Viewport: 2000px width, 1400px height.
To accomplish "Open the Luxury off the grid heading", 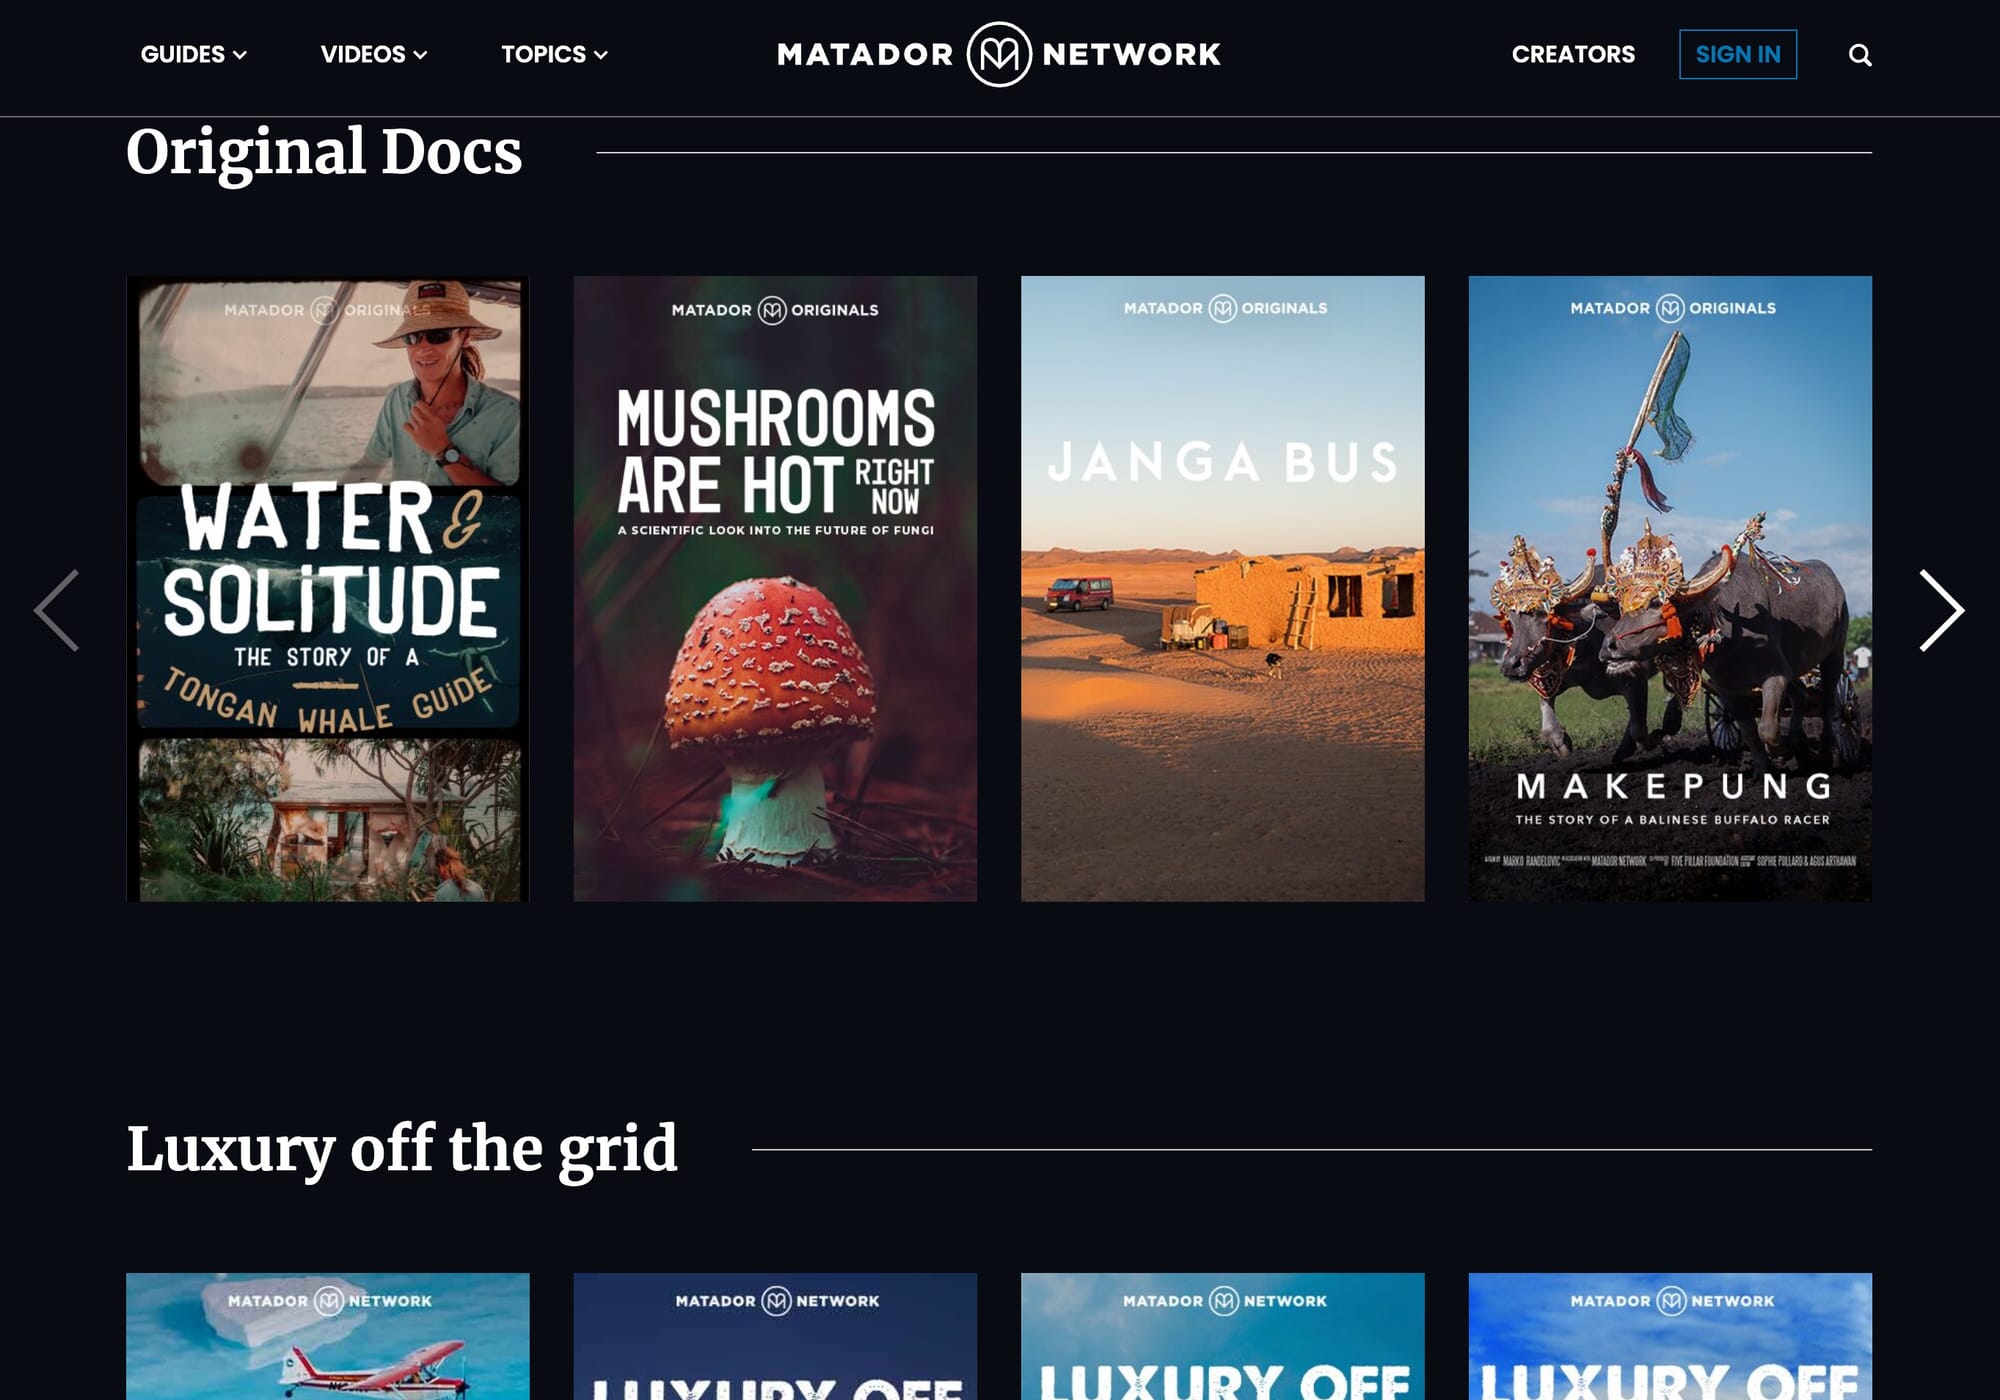I will click(x=402, y=1148).
